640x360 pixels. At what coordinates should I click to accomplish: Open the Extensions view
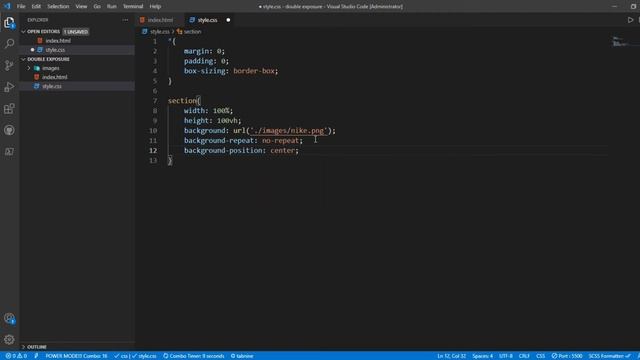pyautogui.click(x=9, y=109)
